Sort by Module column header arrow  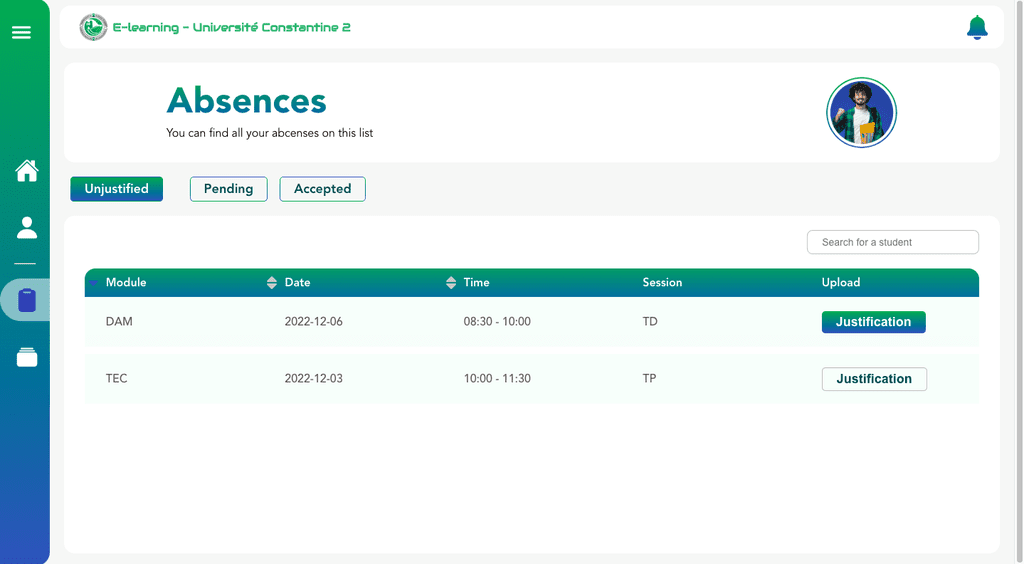(x=93, y=283)
